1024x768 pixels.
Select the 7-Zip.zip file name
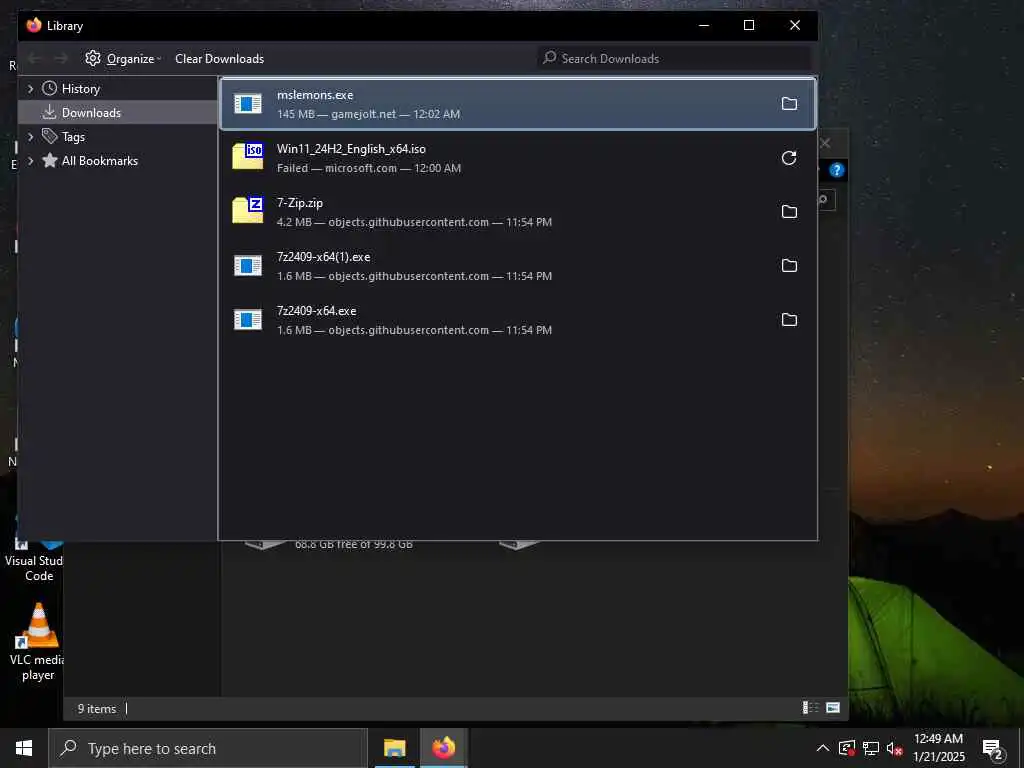tap(300, 203)
